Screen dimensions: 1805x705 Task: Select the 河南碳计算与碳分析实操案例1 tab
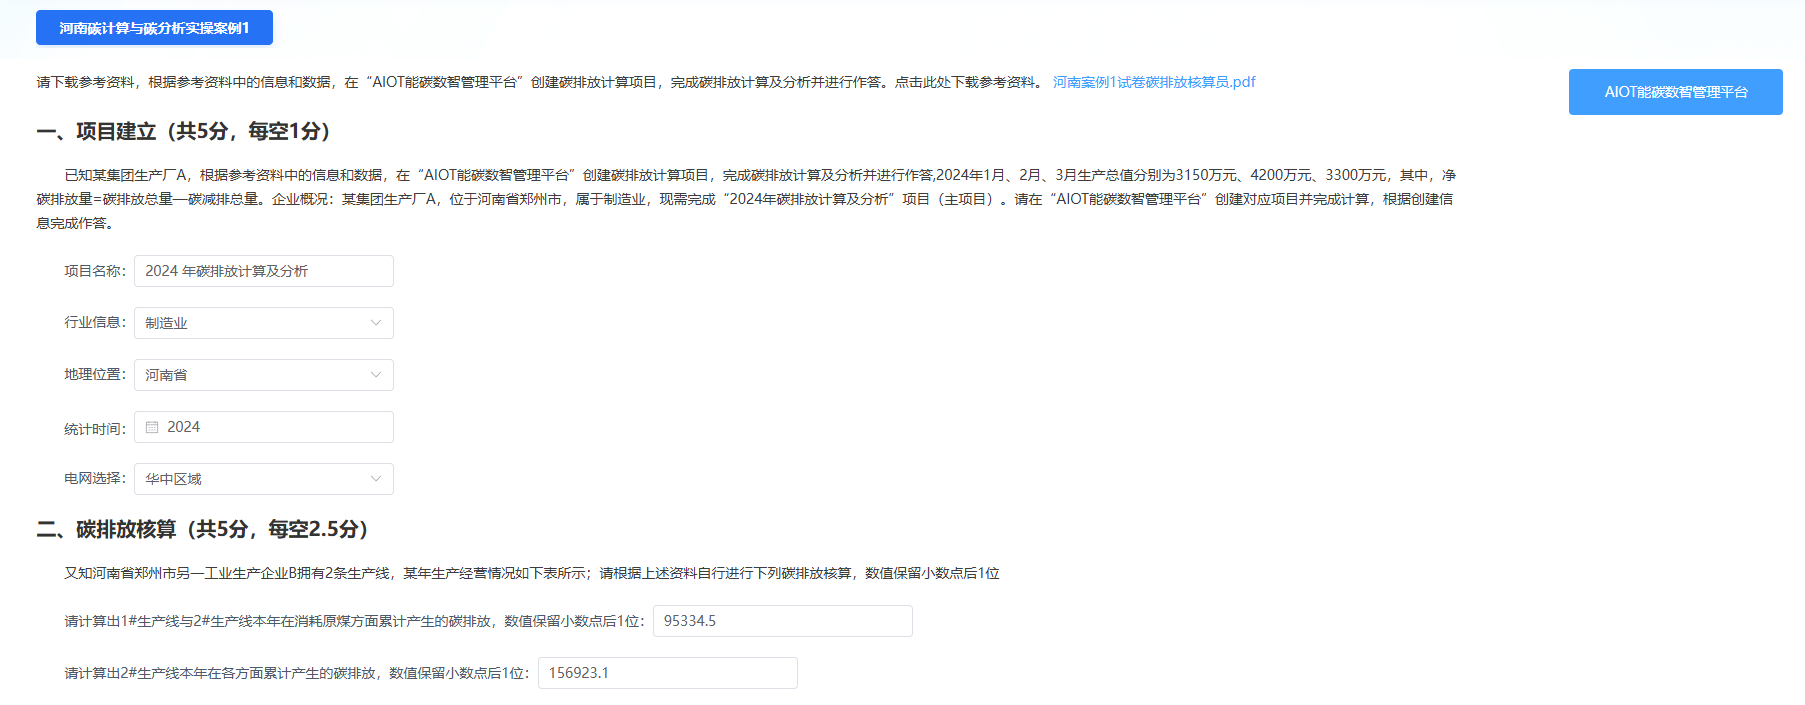[x=154, y=28]
